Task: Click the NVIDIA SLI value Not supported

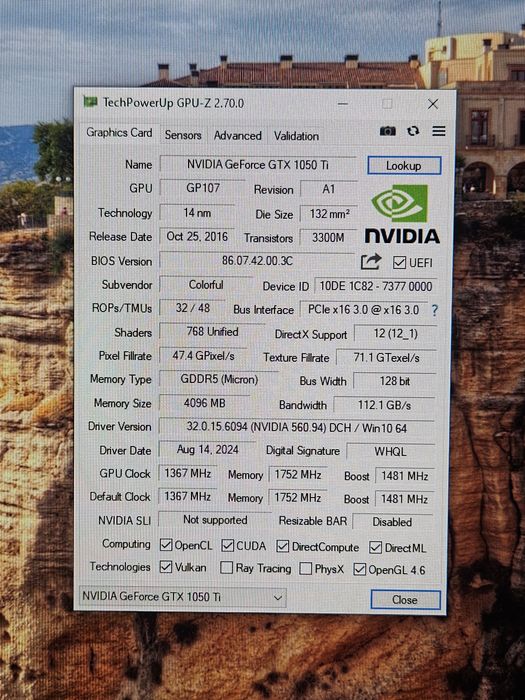Action: [x=215, y=520]
